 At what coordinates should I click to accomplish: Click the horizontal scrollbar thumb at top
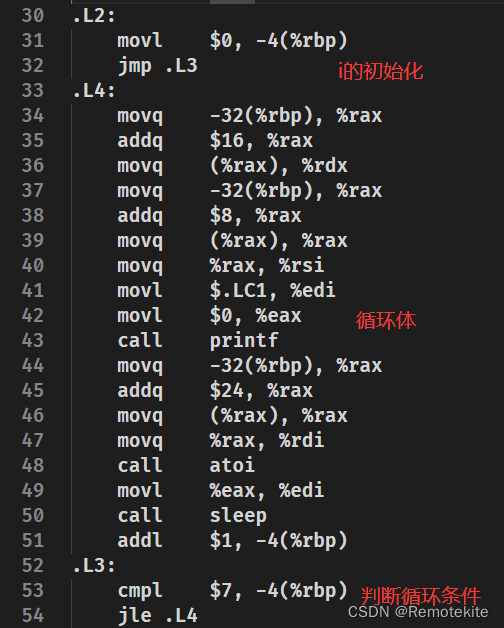tap(232, 2)
